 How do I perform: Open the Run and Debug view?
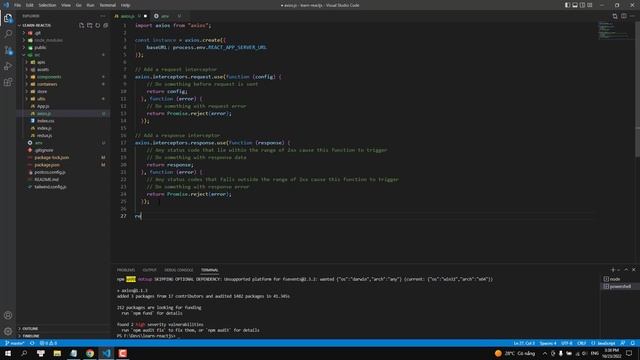[8, 66]
